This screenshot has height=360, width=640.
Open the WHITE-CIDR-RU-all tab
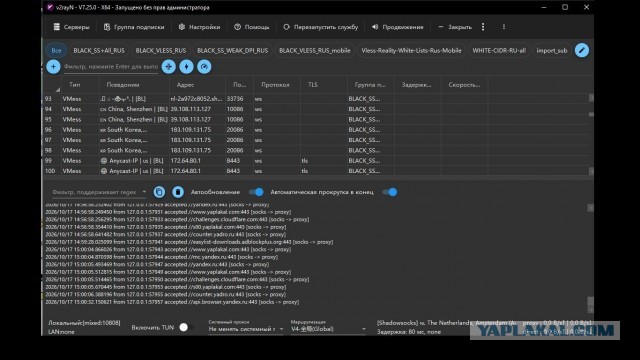click(x=499, y=51)
